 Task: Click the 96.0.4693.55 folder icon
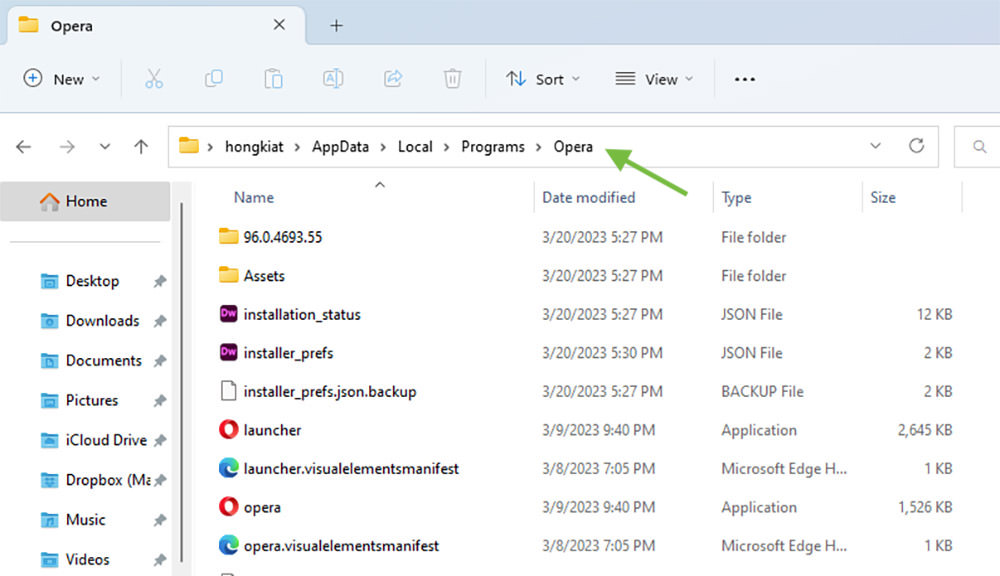228,236
